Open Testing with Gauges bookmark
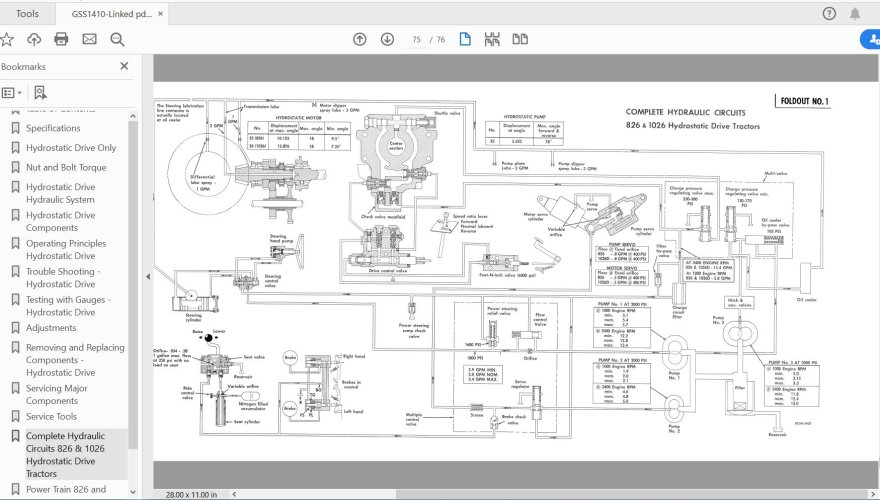This screenshot has width=880, height=500. (x=68, y=305)
